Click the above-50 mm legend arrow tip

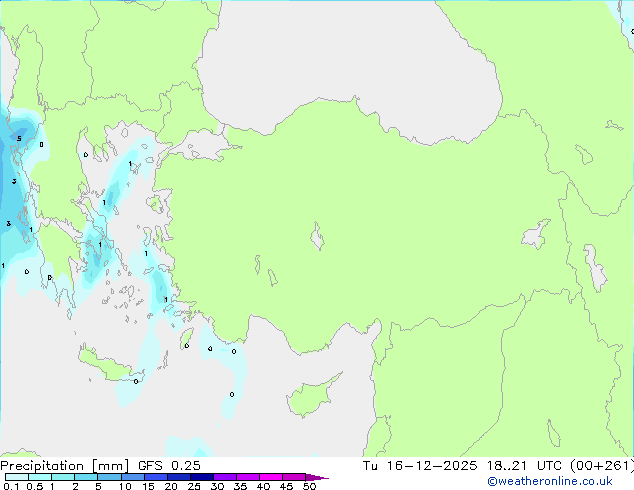pyautogui.click(x=317, y=477)
